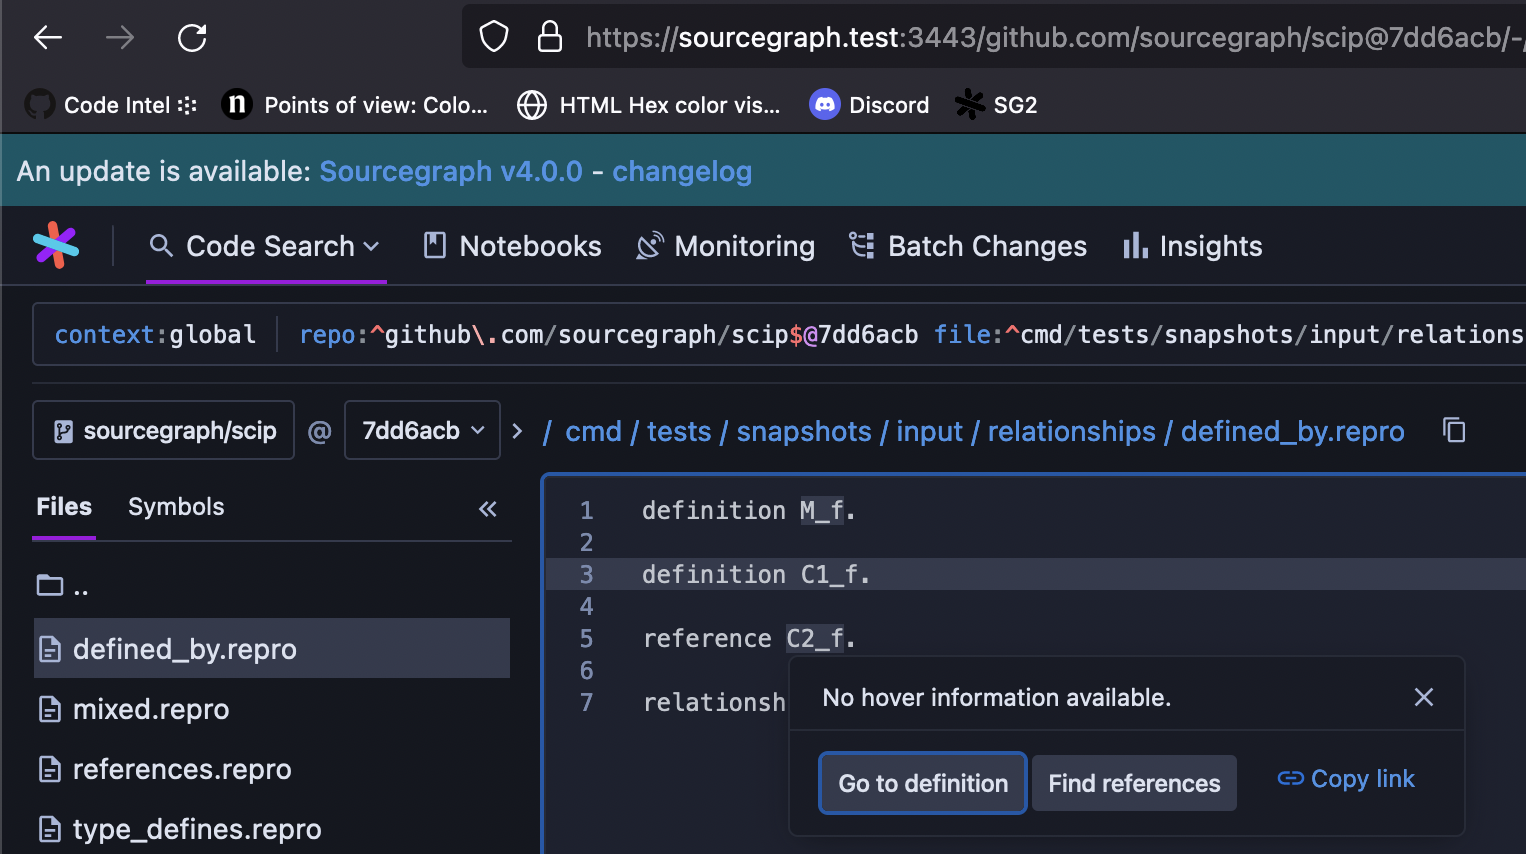Viewport: 1526px width, 854px height.
Task: Open relationships breadcrumb folder
Action: (1072, 431)
